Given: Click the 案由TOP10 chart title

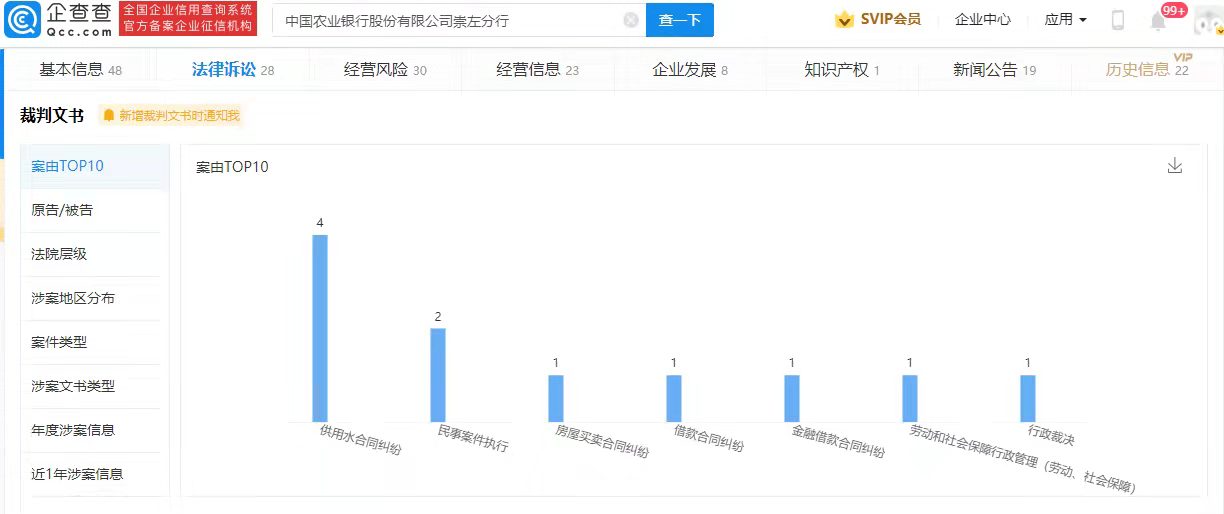Looking at the screenshot, I should click(x=232, y=167).
